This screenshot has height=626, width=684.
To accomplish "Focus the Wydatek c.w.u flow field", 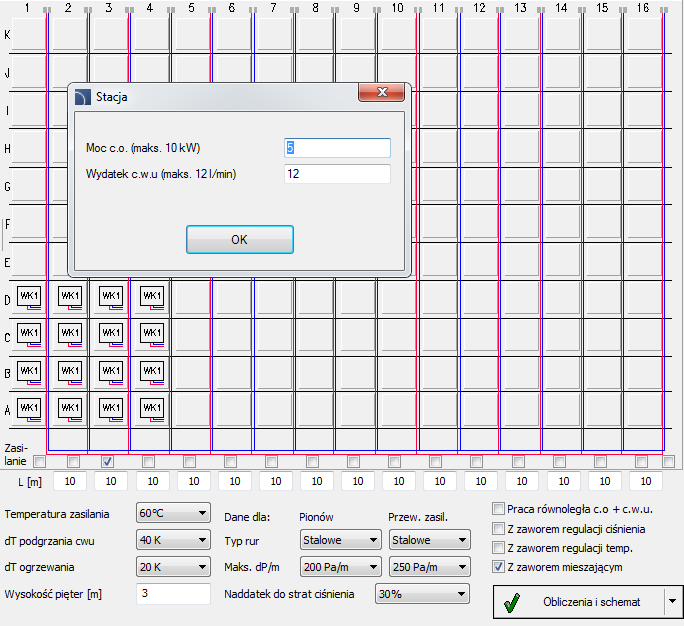I will (x=337, y=174).
